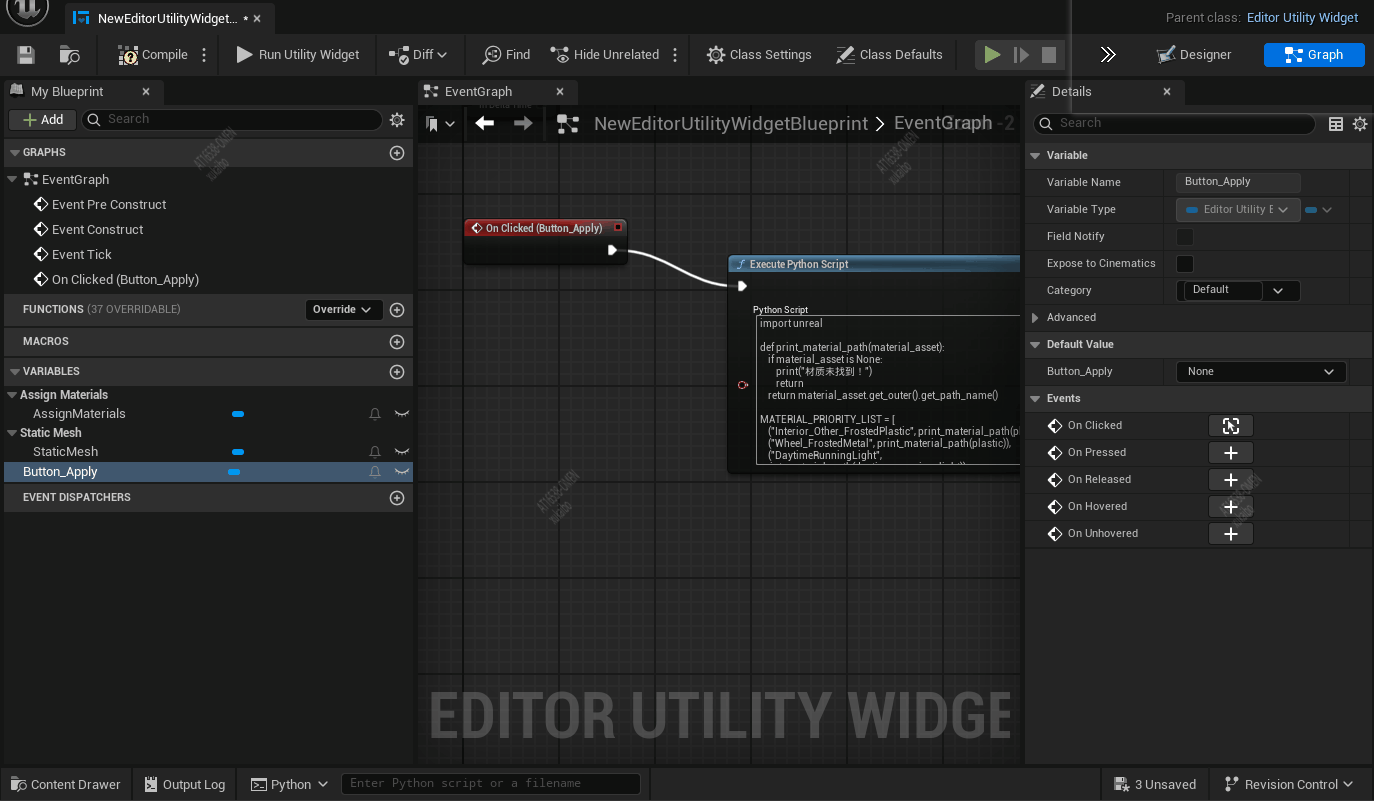The height and width of the screenshot is (801, 1374).
Task: Switch to Designer mode
Action: pyautogui.click(x=1193, y=55)
